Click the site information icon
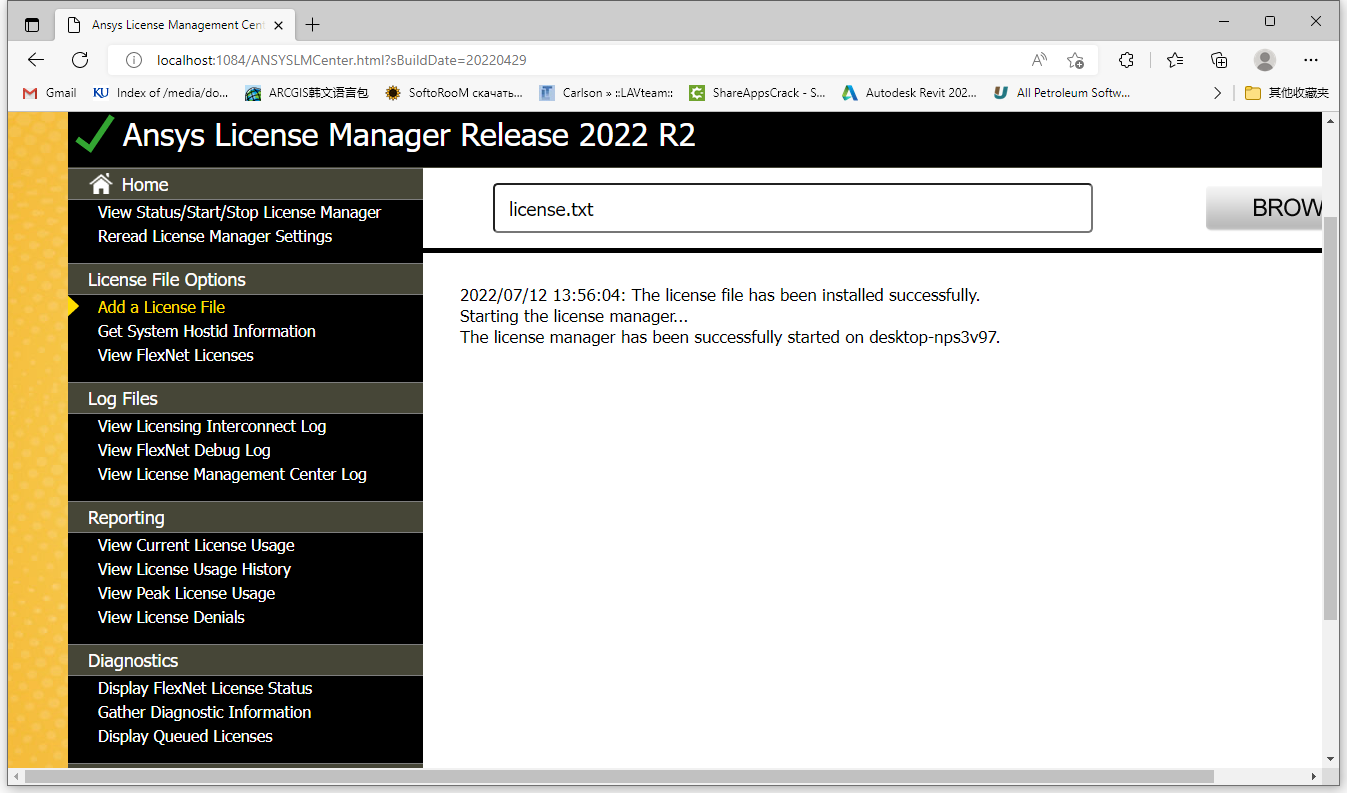Screen dimensions: 1347x793 (134, 60)
